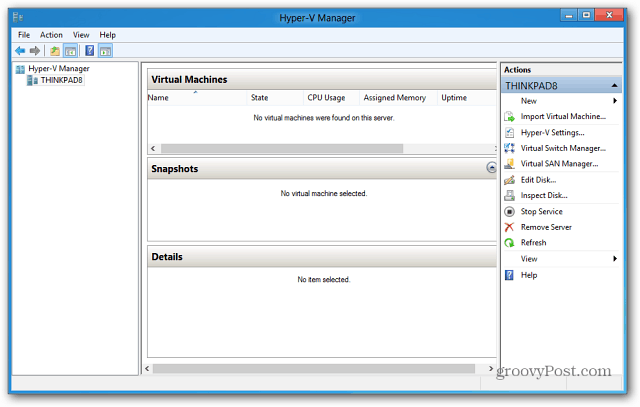The image size is (640, 407).
Task: Click the Details section header
Action: (x=322, y=257)
